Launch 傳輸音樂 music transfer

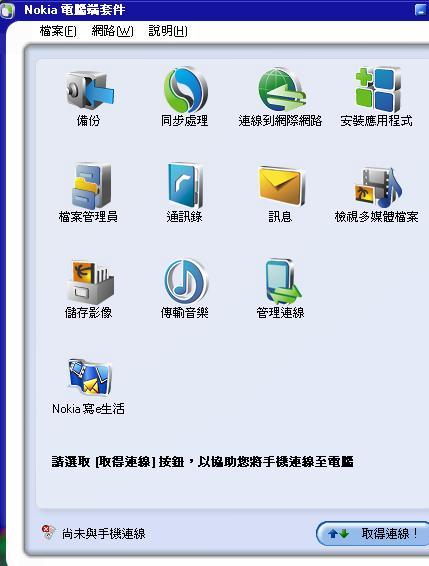(x=186, y=282)
